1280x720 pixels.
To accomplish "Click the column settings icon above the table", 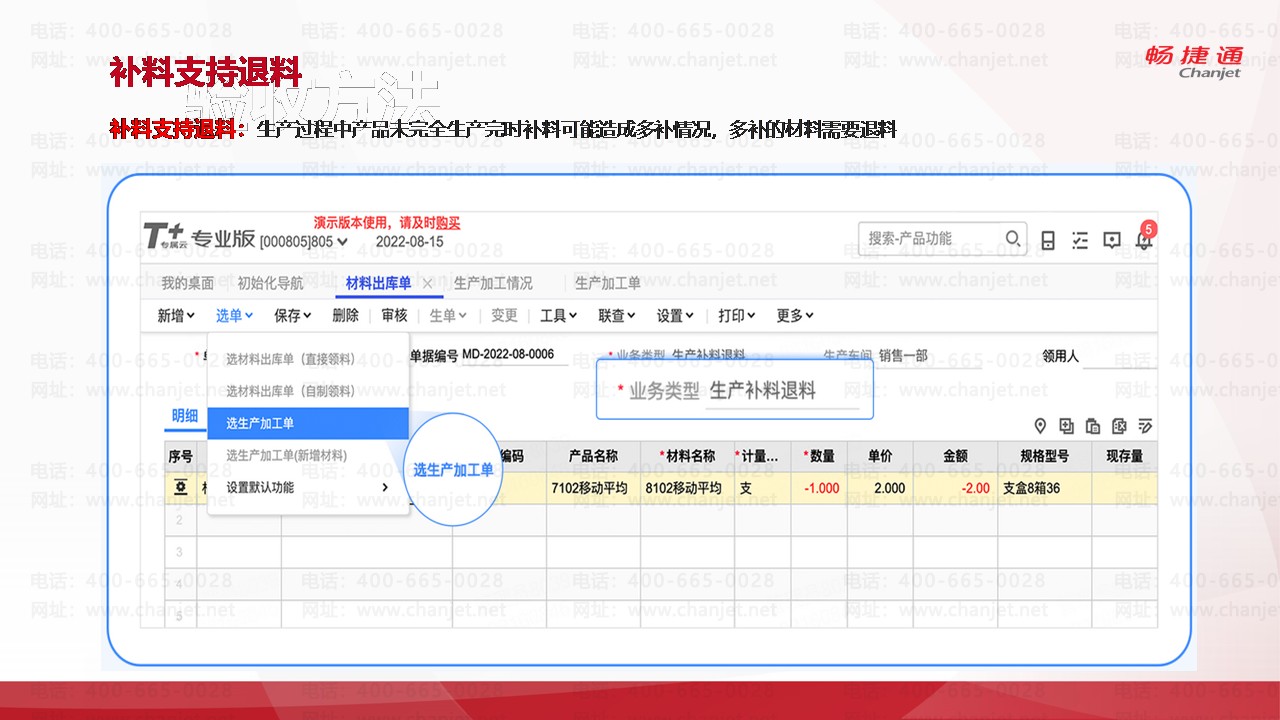I will tap(1119, 427).
